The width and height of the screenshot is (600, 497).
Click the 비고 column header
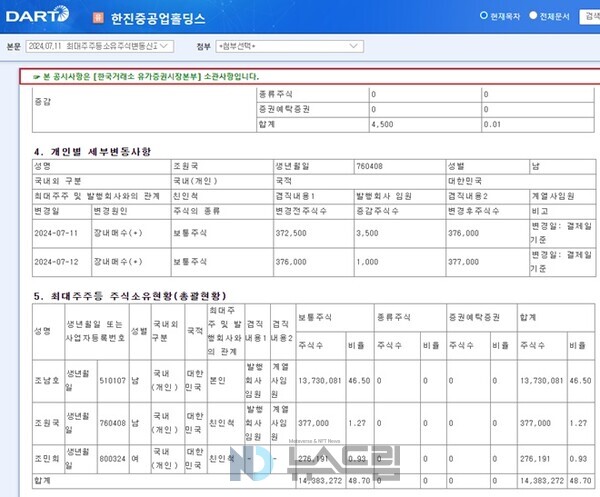click(540, 211)
